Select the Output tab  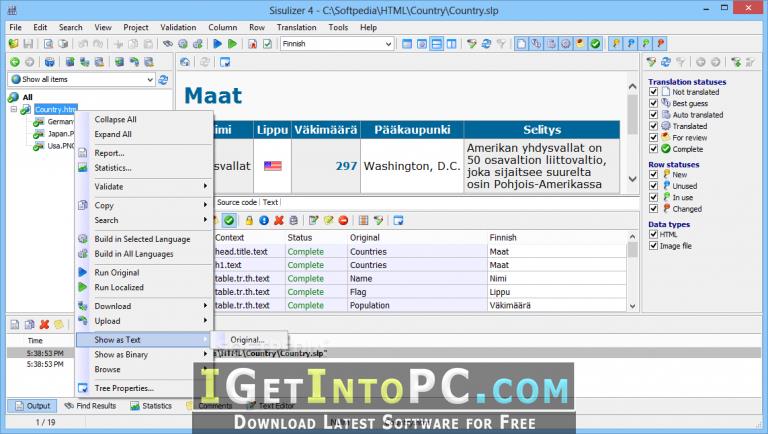tap(32, 406)
